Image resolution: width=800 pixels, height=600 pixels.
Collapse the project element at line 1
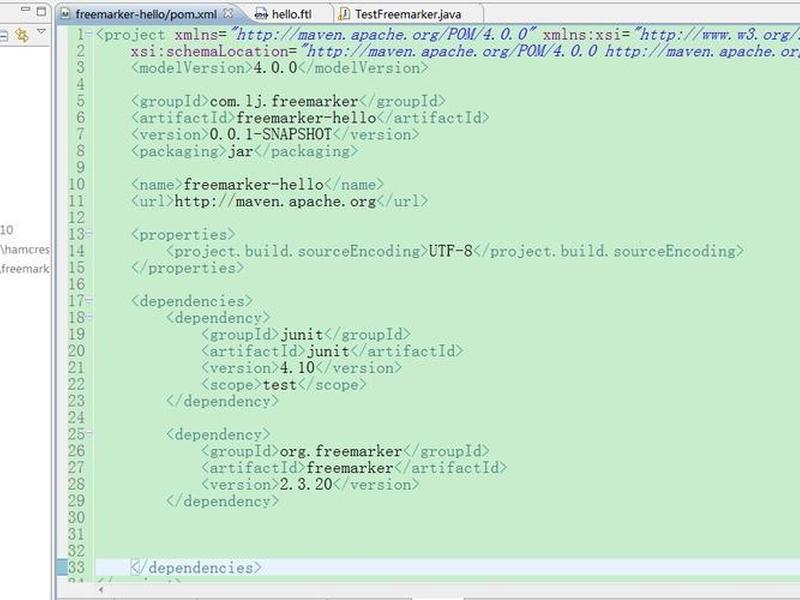(89, 35)
